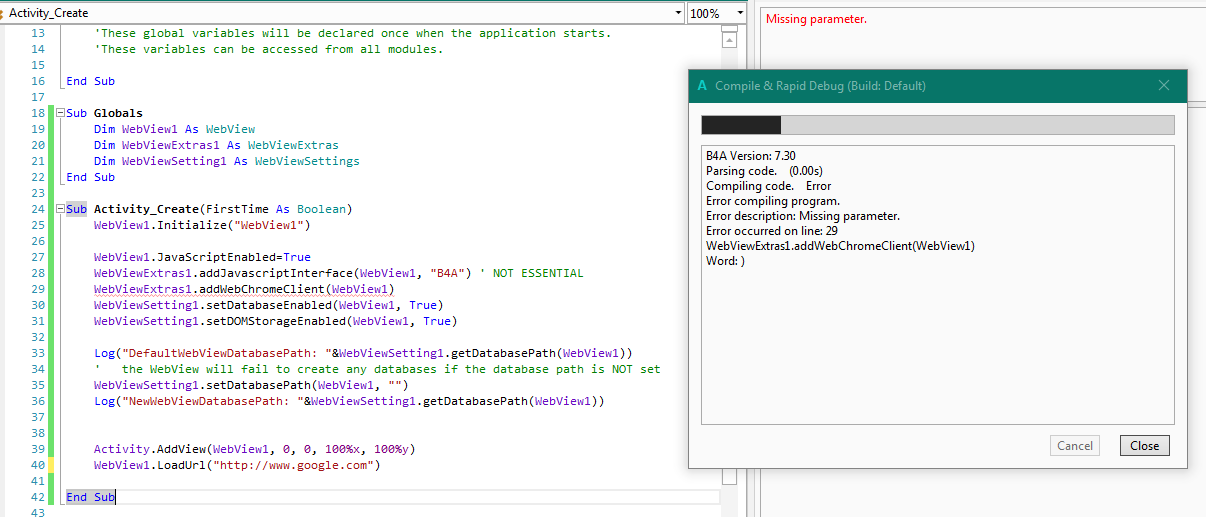1206x517 pixels.
Task: Click line number 29 in the gutter
Action: tap(37, 289)
